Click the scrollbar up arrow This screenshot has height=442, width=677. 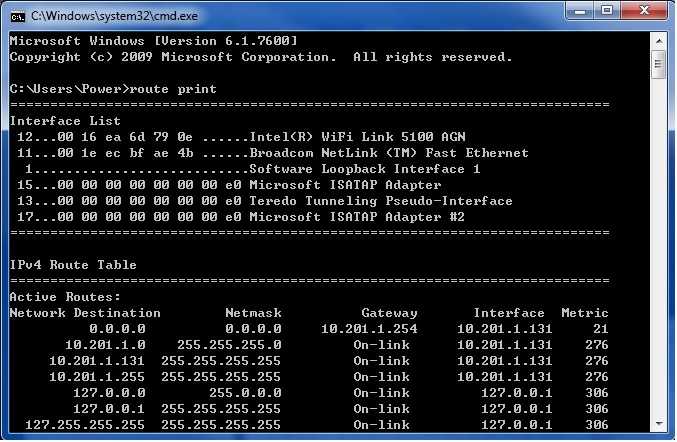tap(657, 40)
